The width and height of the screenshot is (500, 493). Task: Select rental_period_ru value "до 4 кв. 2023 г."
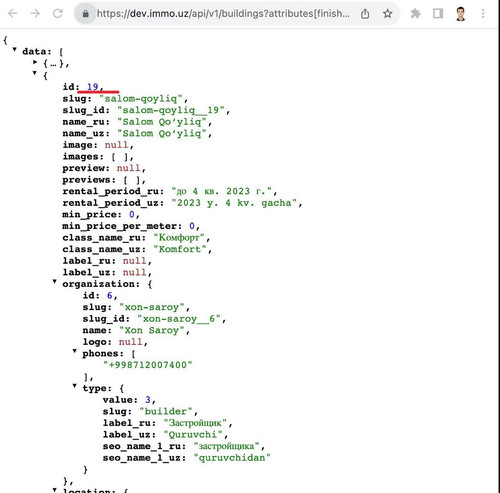(x=222, y=191)
